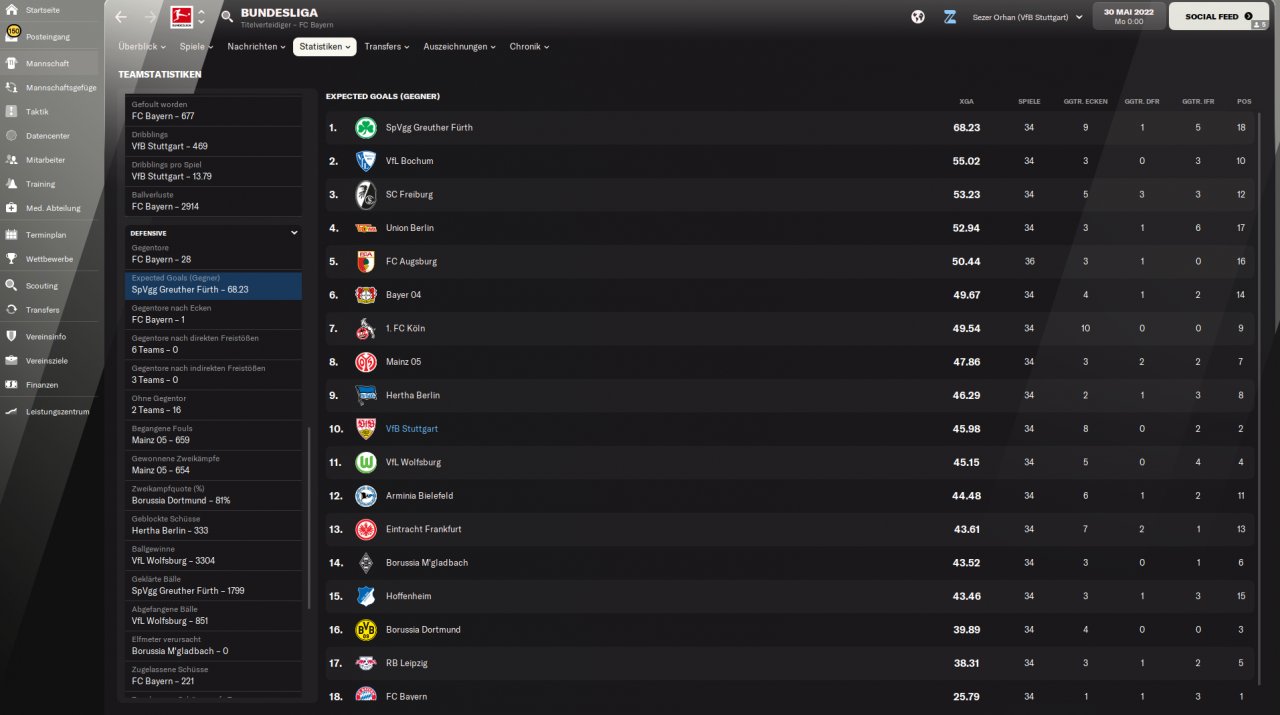Open Transfers icon in sidebar
This screenshot has width=1280, height=715.
click(12, 309)
